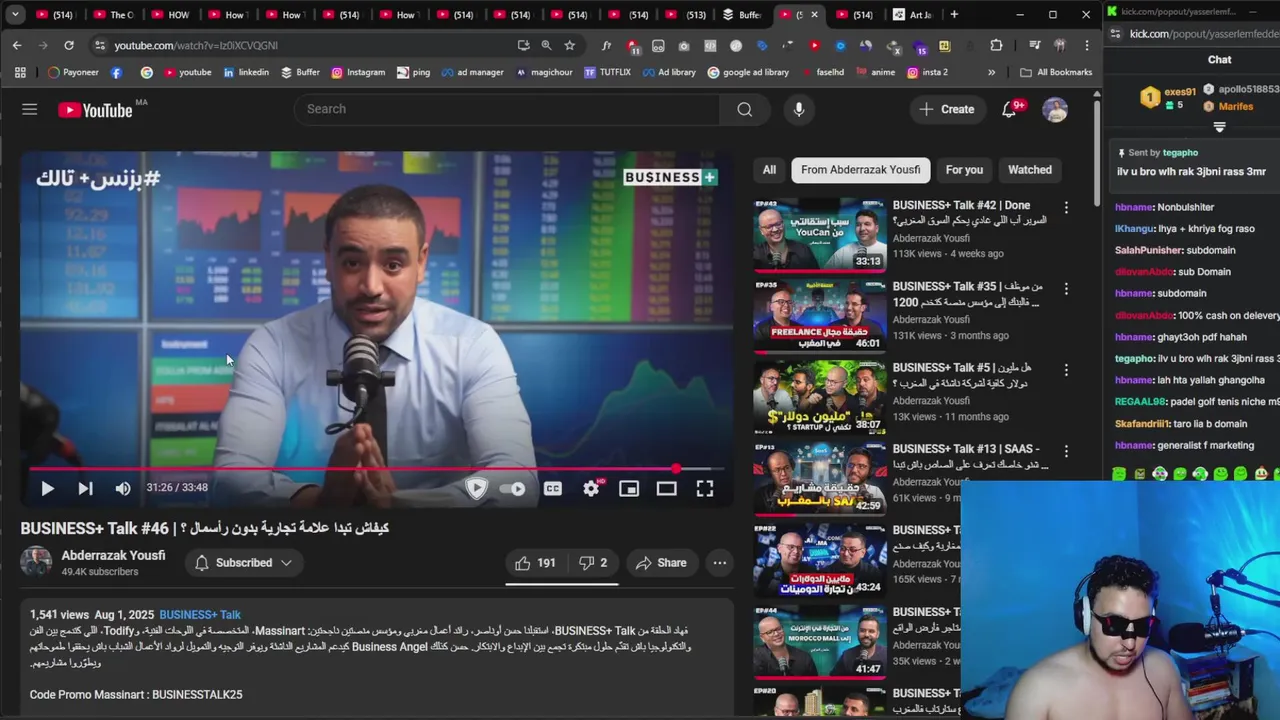Open a new browser tab
This screenshot has width=1280, height=720.
click(954, 14)
